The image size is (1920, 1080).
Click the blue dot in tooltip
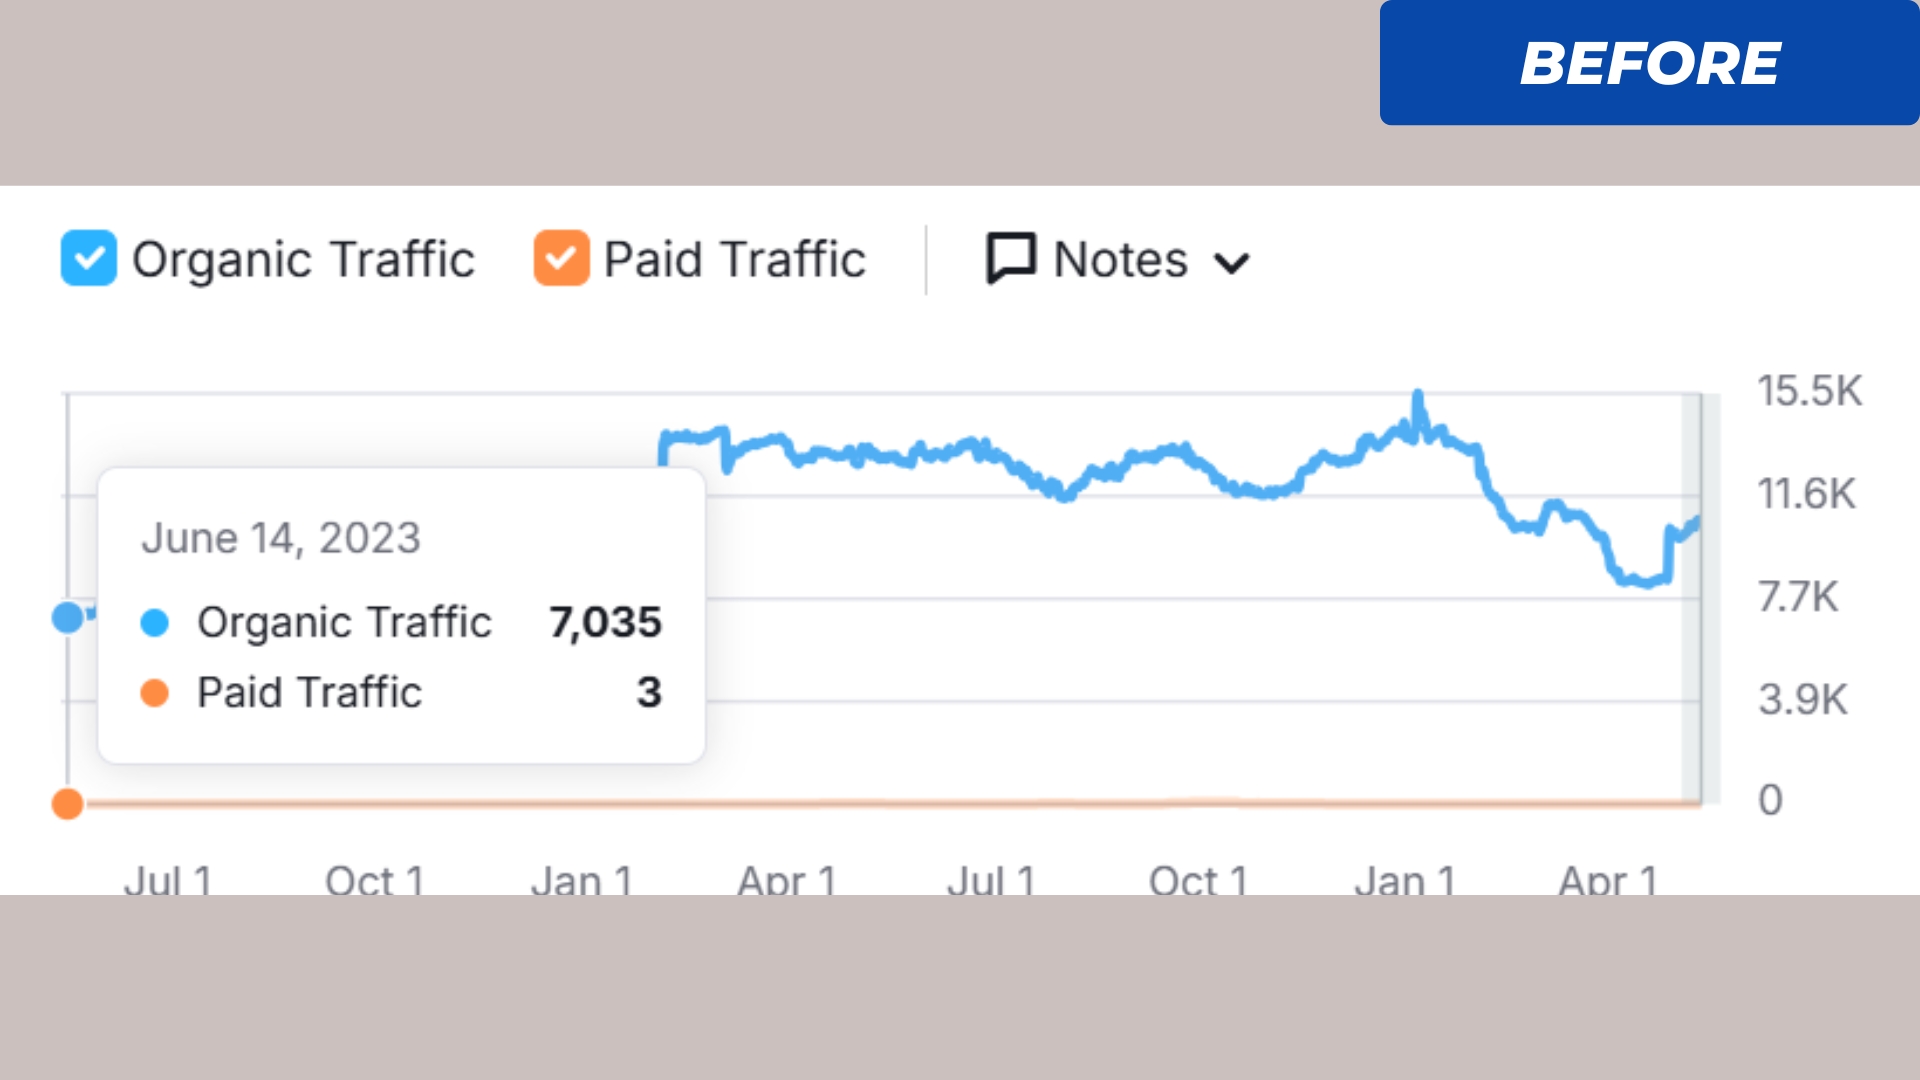coord(155,623)
